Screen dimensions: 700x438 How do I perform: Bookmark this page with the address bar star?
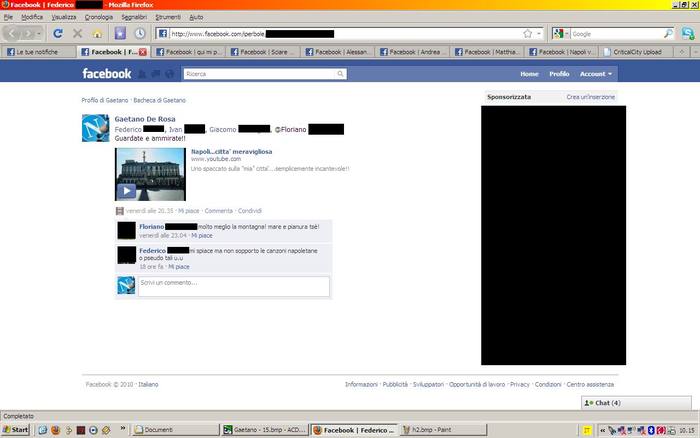pos(528,34)
